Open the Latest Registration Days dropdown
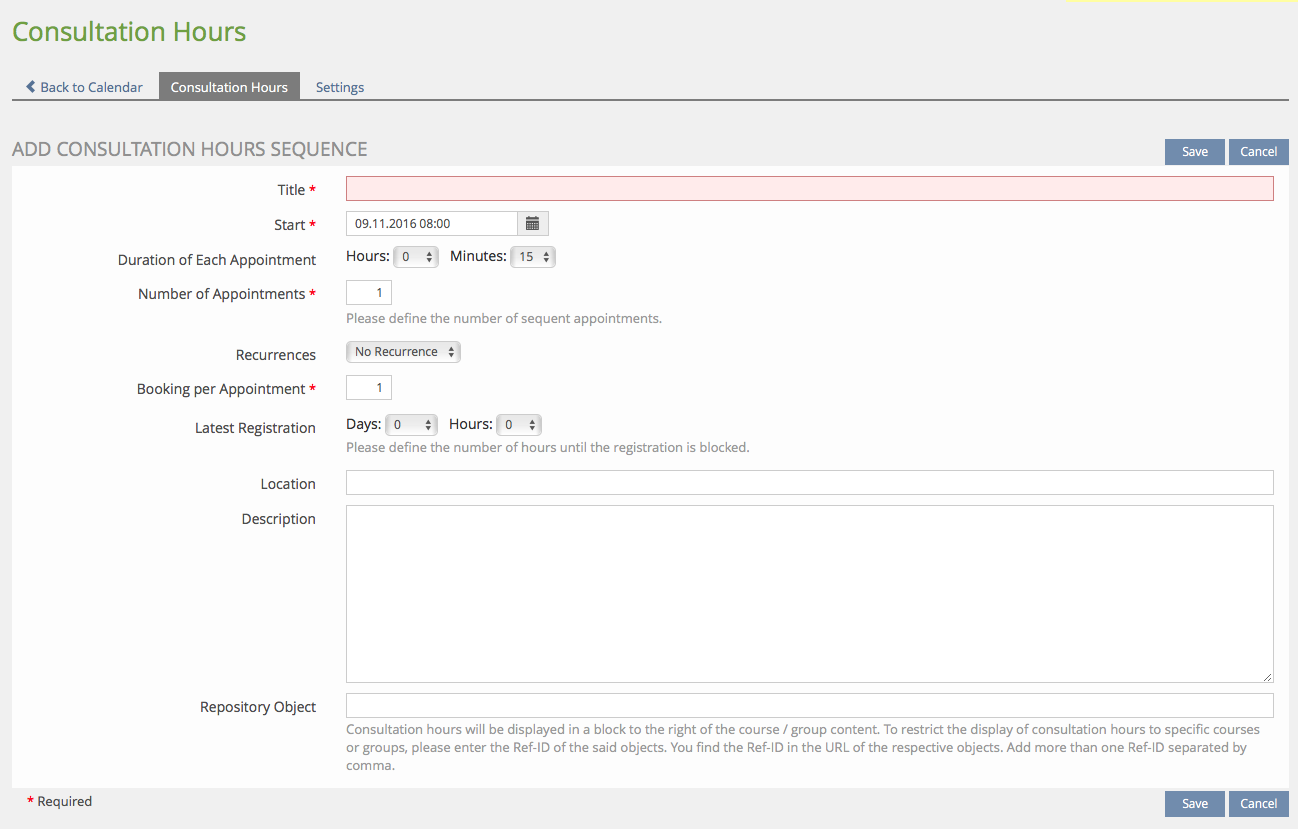This screenshot has width=1298, height=829. 411,425
